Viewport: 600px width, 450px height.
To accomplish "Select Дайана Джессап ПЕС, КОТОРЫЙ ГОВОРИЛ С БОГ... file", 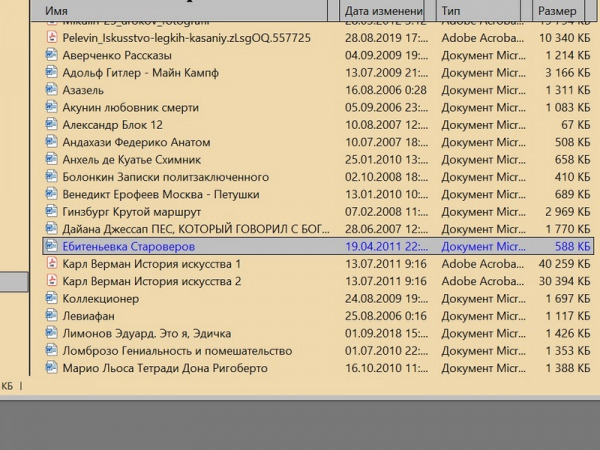I will click(196, 229).
